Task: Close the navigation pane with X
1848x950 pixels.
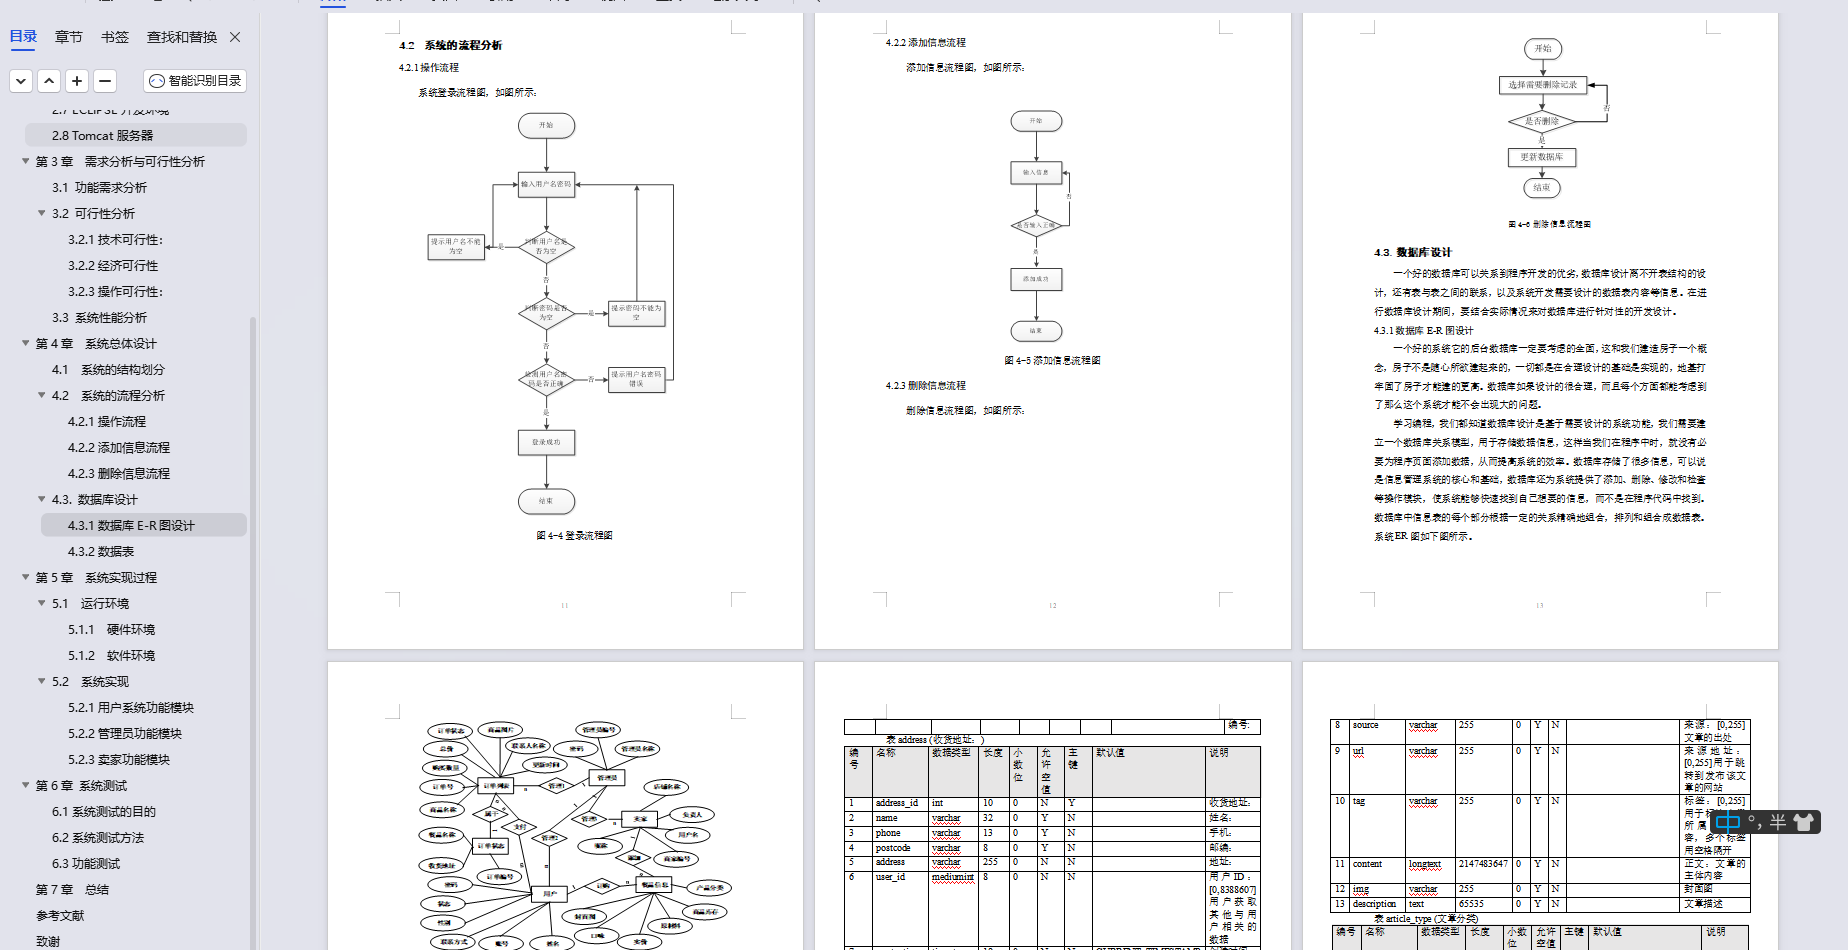Action: 235,37
